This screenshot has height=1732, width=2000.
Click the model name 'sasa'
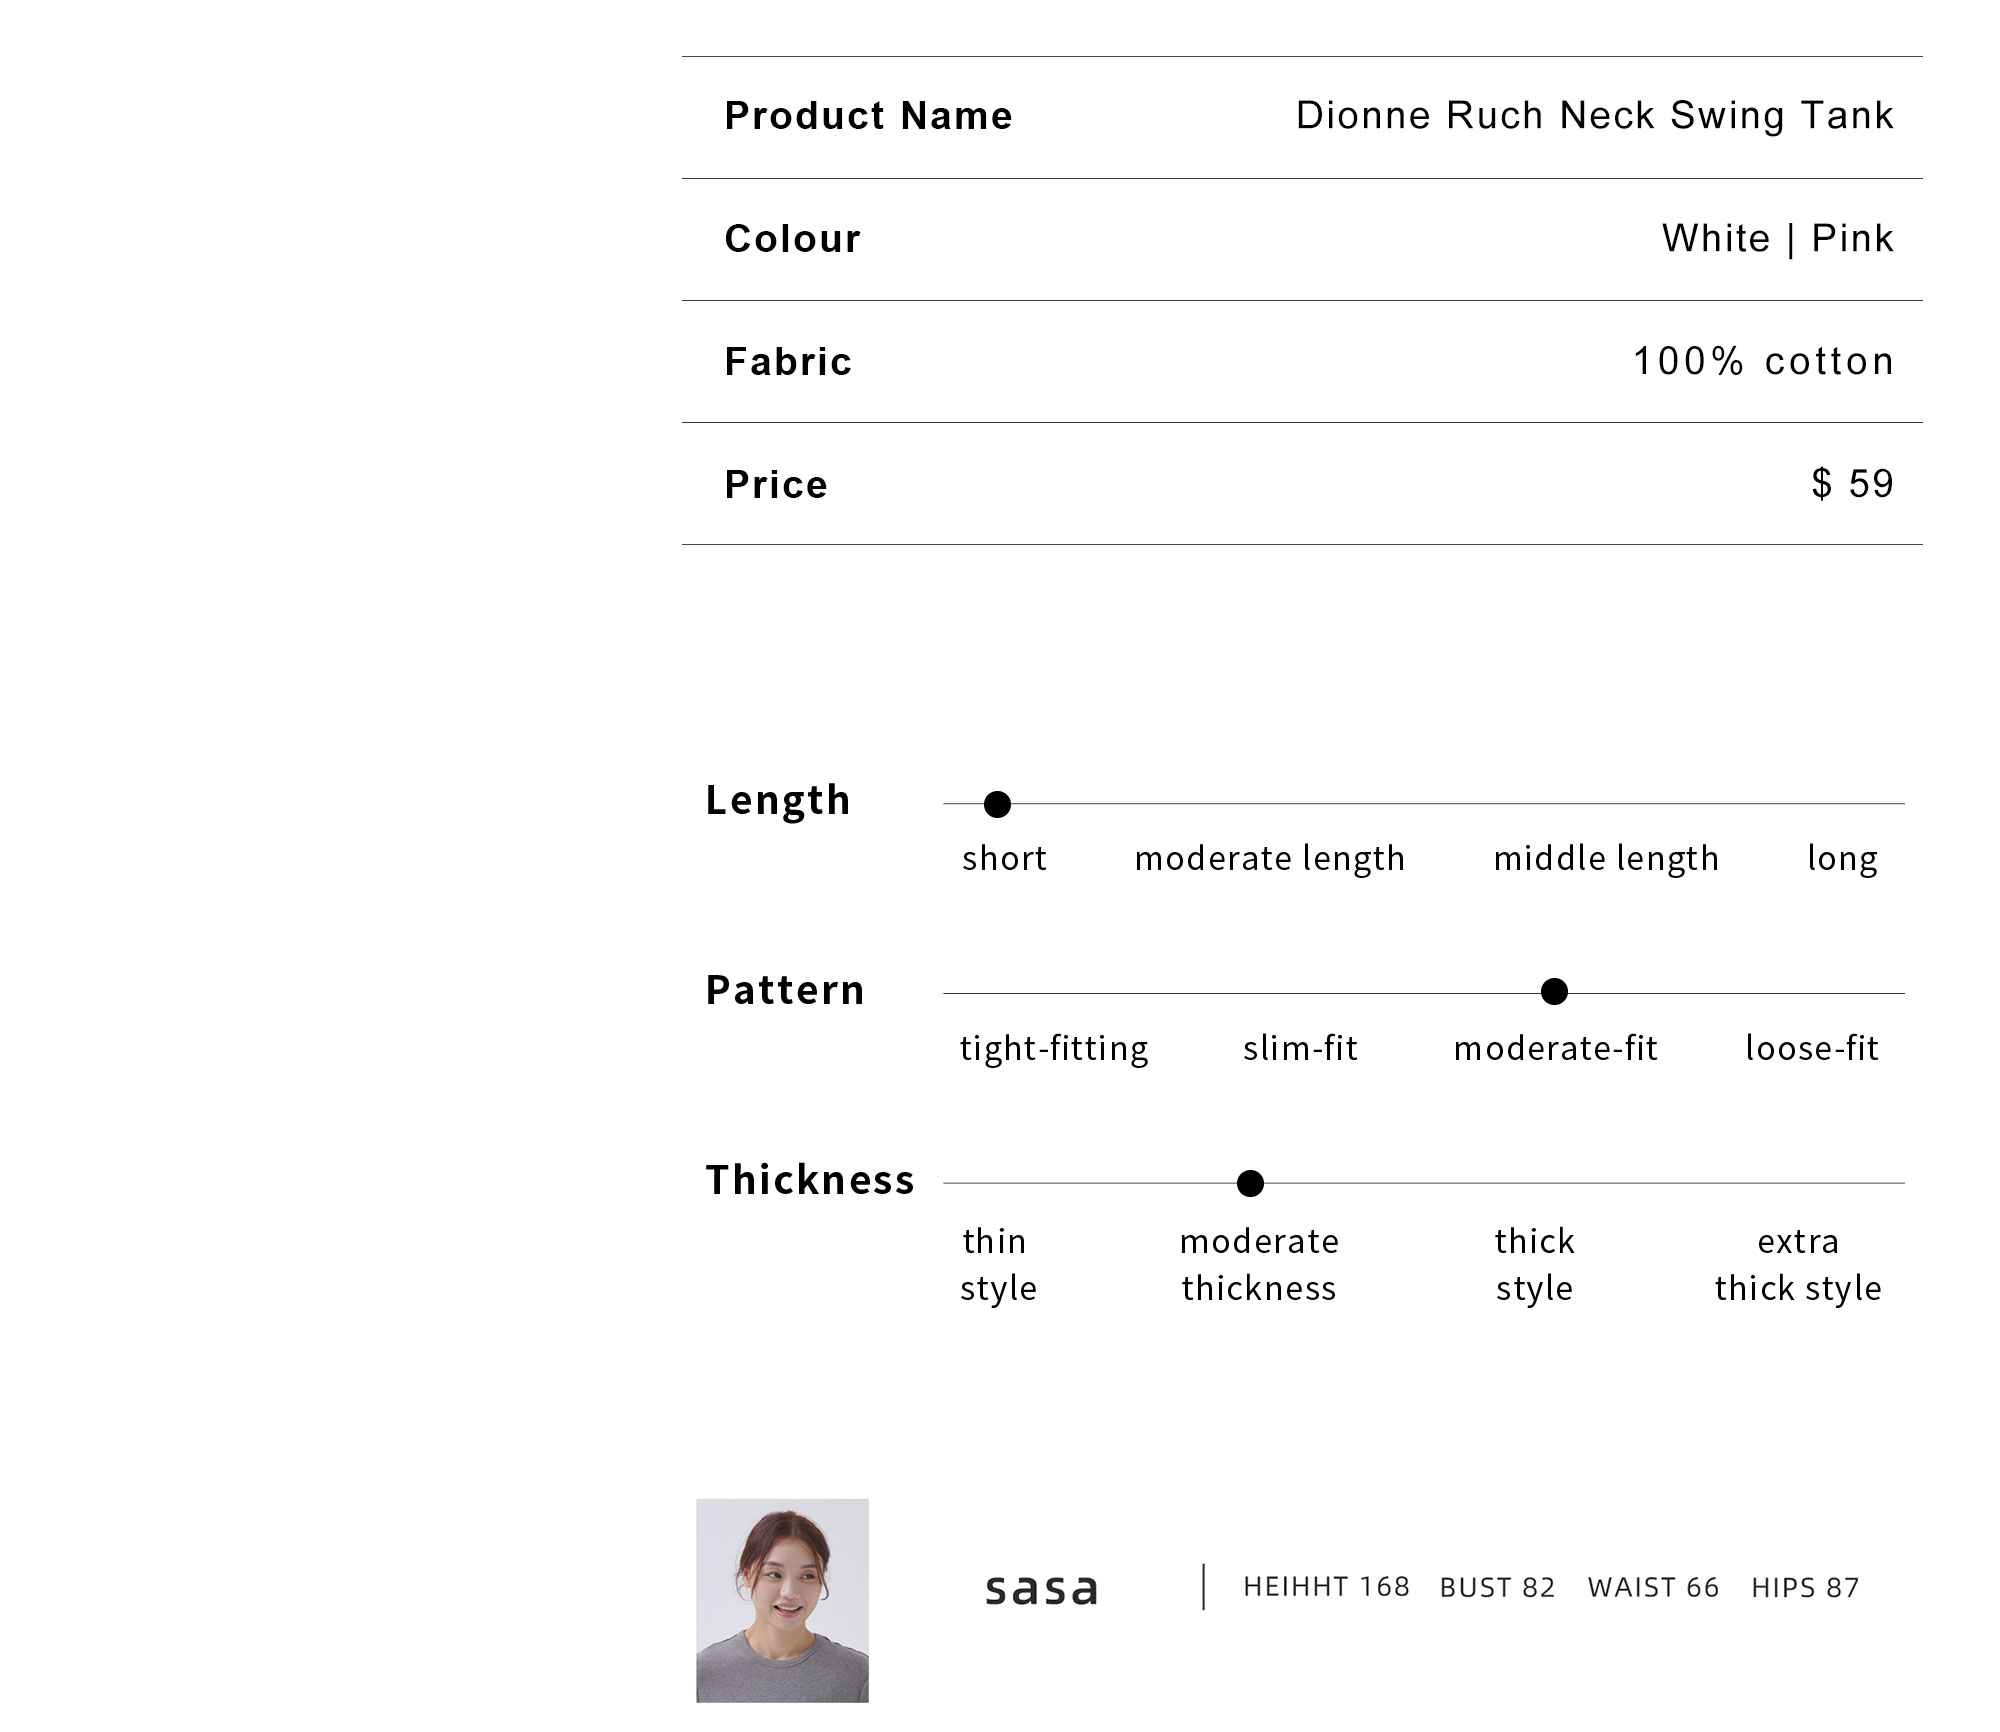tap(1041, 1590)
